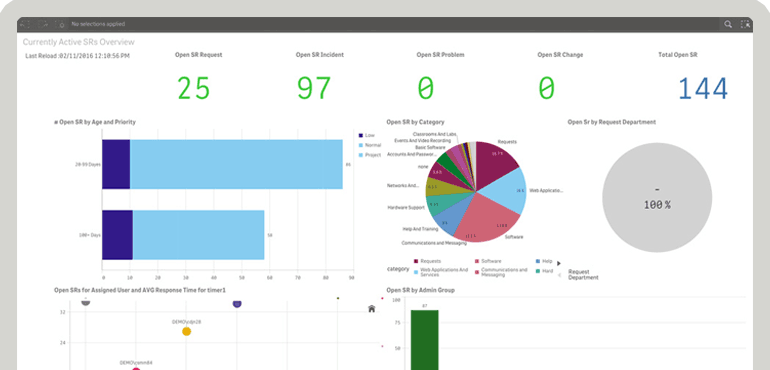Click the DEMO\cjn28 yellow scatter point
This screenshot has height=370, width=770.
[187, 332]
